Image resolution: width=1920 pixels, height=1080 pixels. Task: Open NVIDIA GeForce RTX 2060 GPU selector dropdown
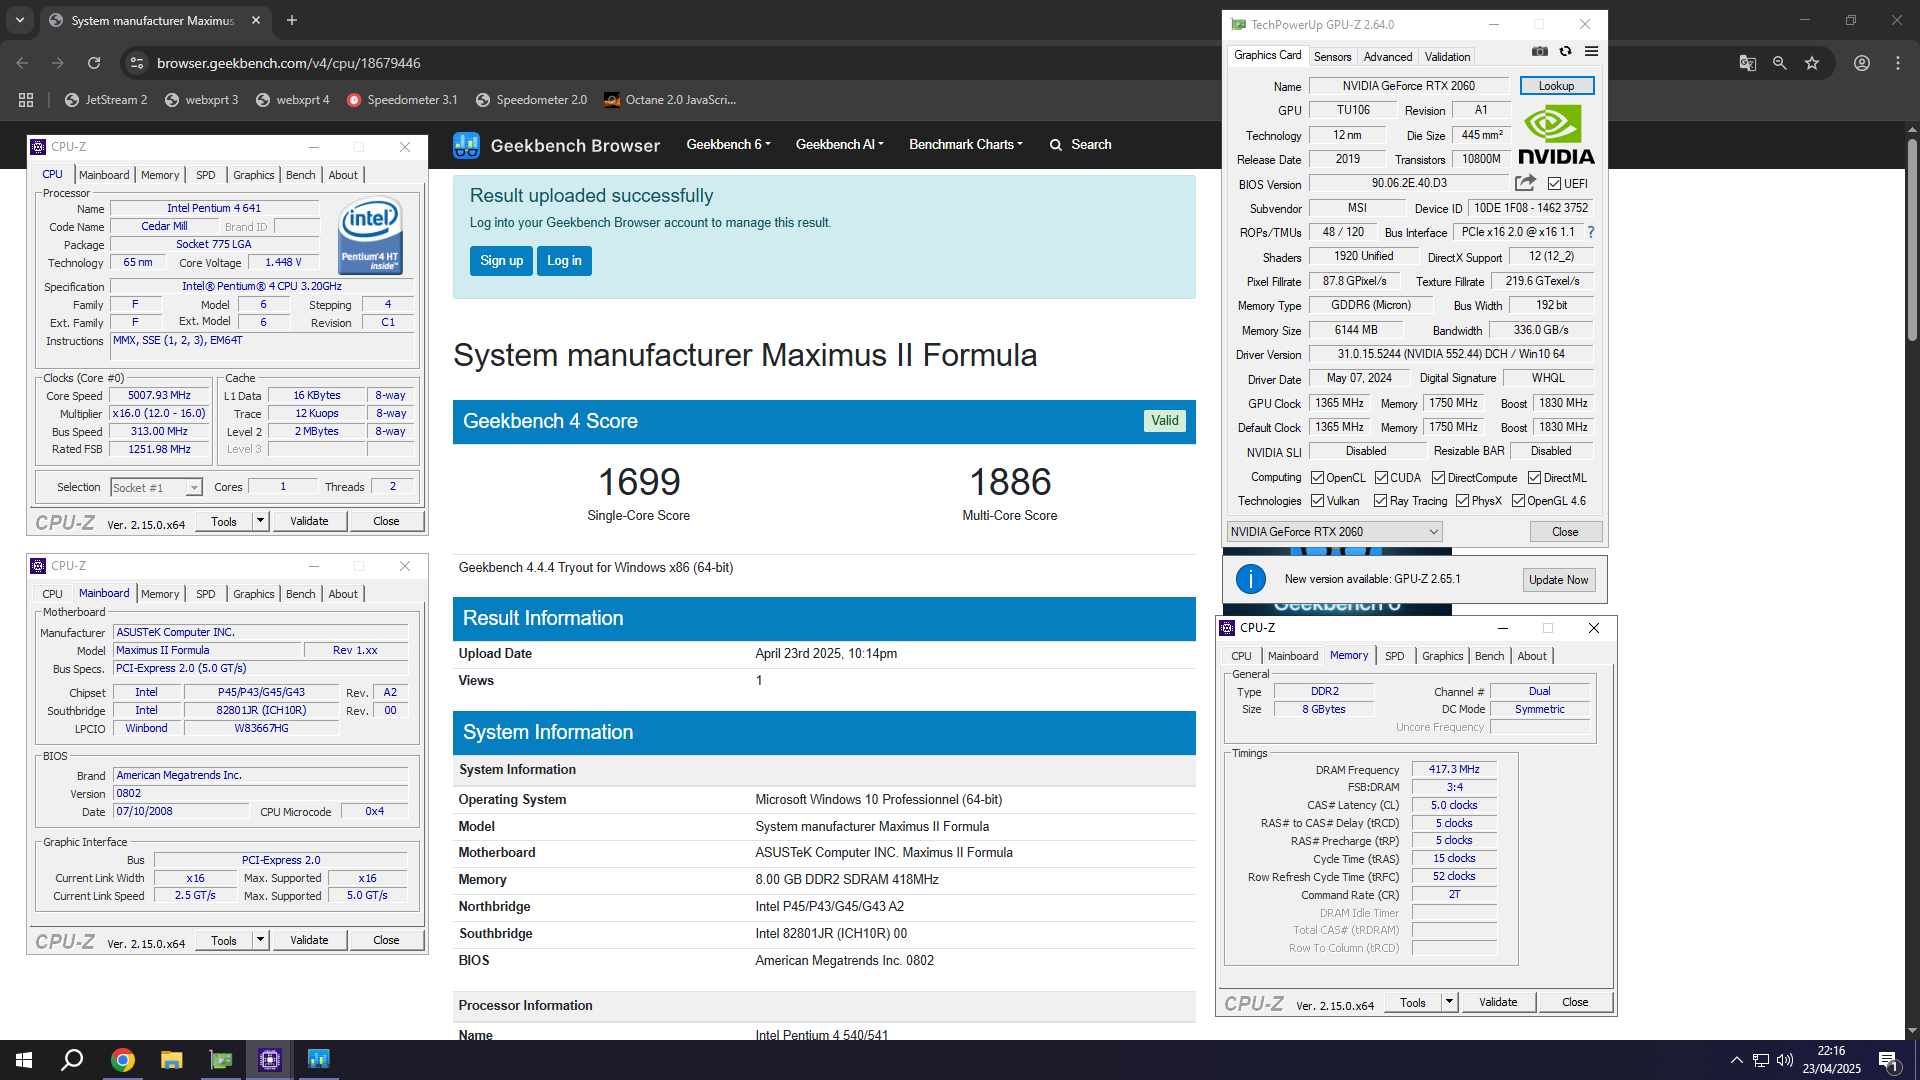tap(1334, 532)
